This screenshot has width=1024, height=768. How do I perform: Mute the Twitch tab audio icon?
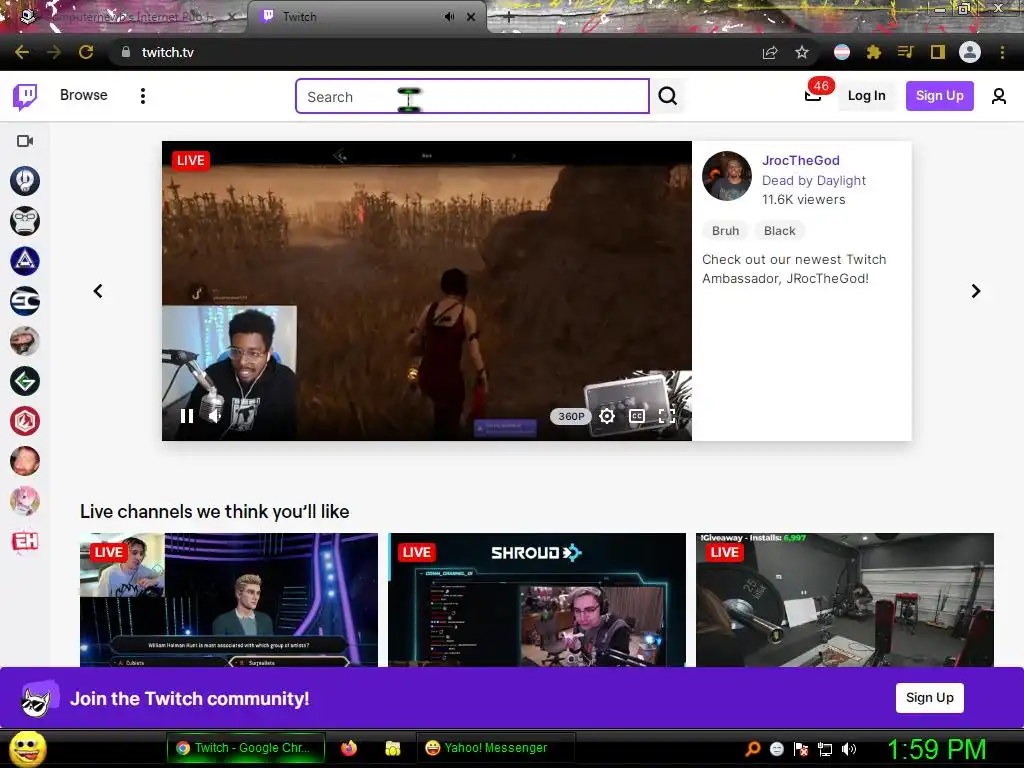click(x=449, y=17)
